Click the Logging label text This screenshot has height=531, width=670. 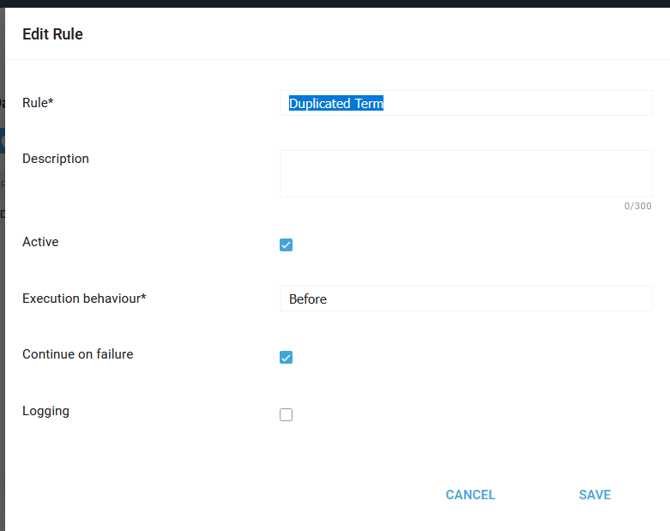tap(46, 411)
